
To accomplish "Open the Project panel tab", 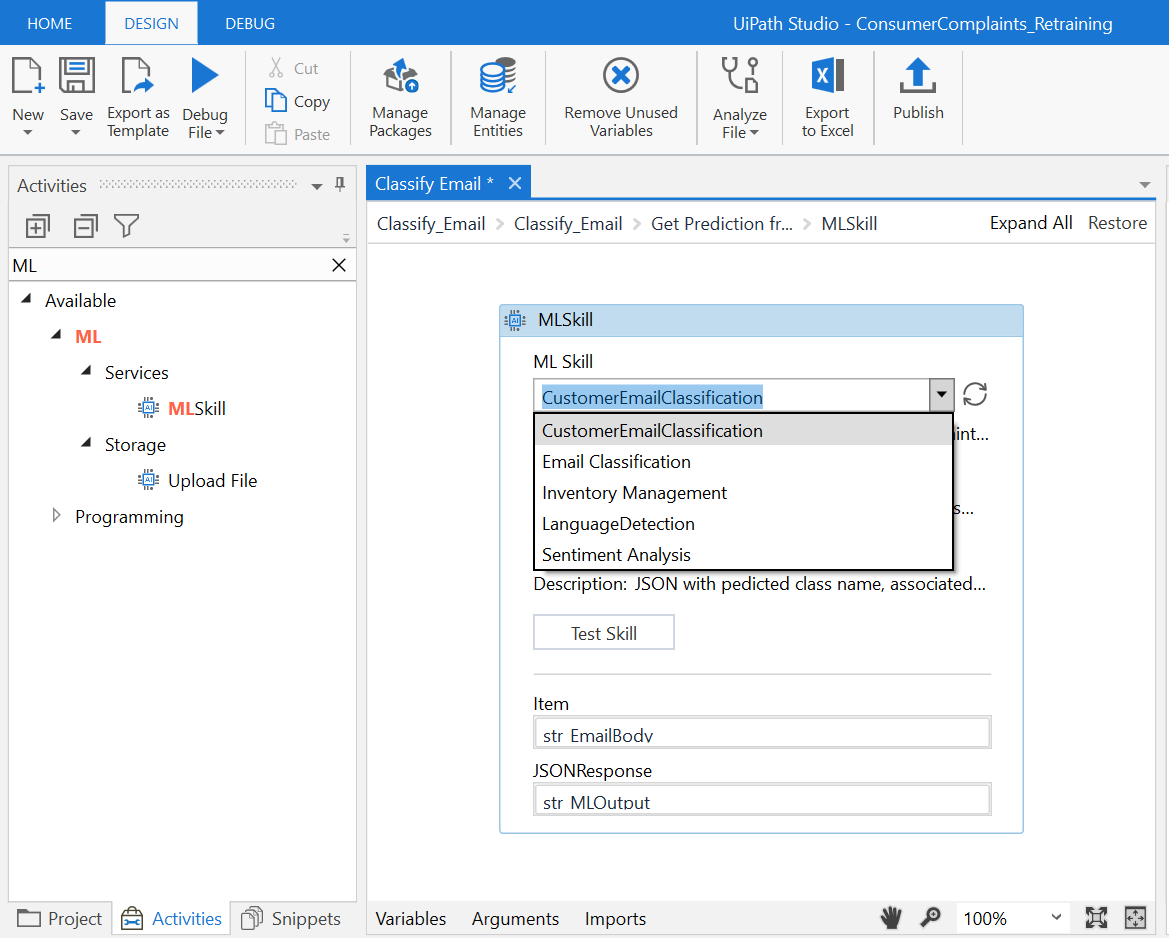I will coord(60,919).
